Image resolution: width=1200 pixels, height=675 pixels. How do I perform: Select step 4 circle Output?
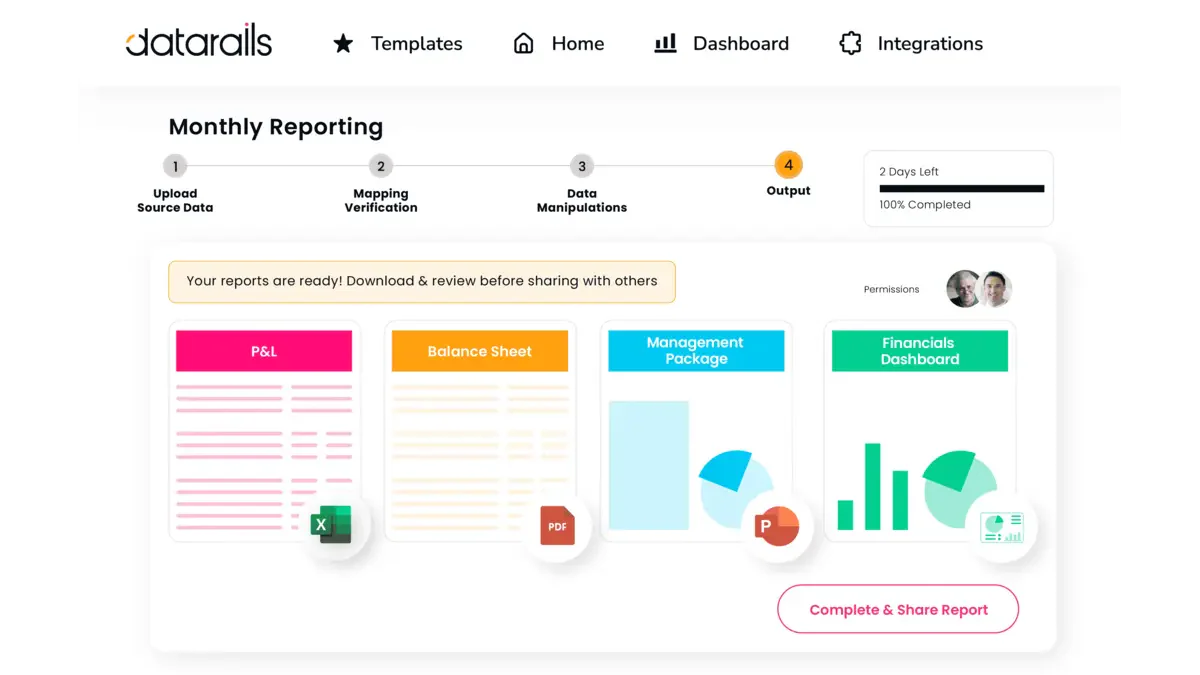coord(788,165)
